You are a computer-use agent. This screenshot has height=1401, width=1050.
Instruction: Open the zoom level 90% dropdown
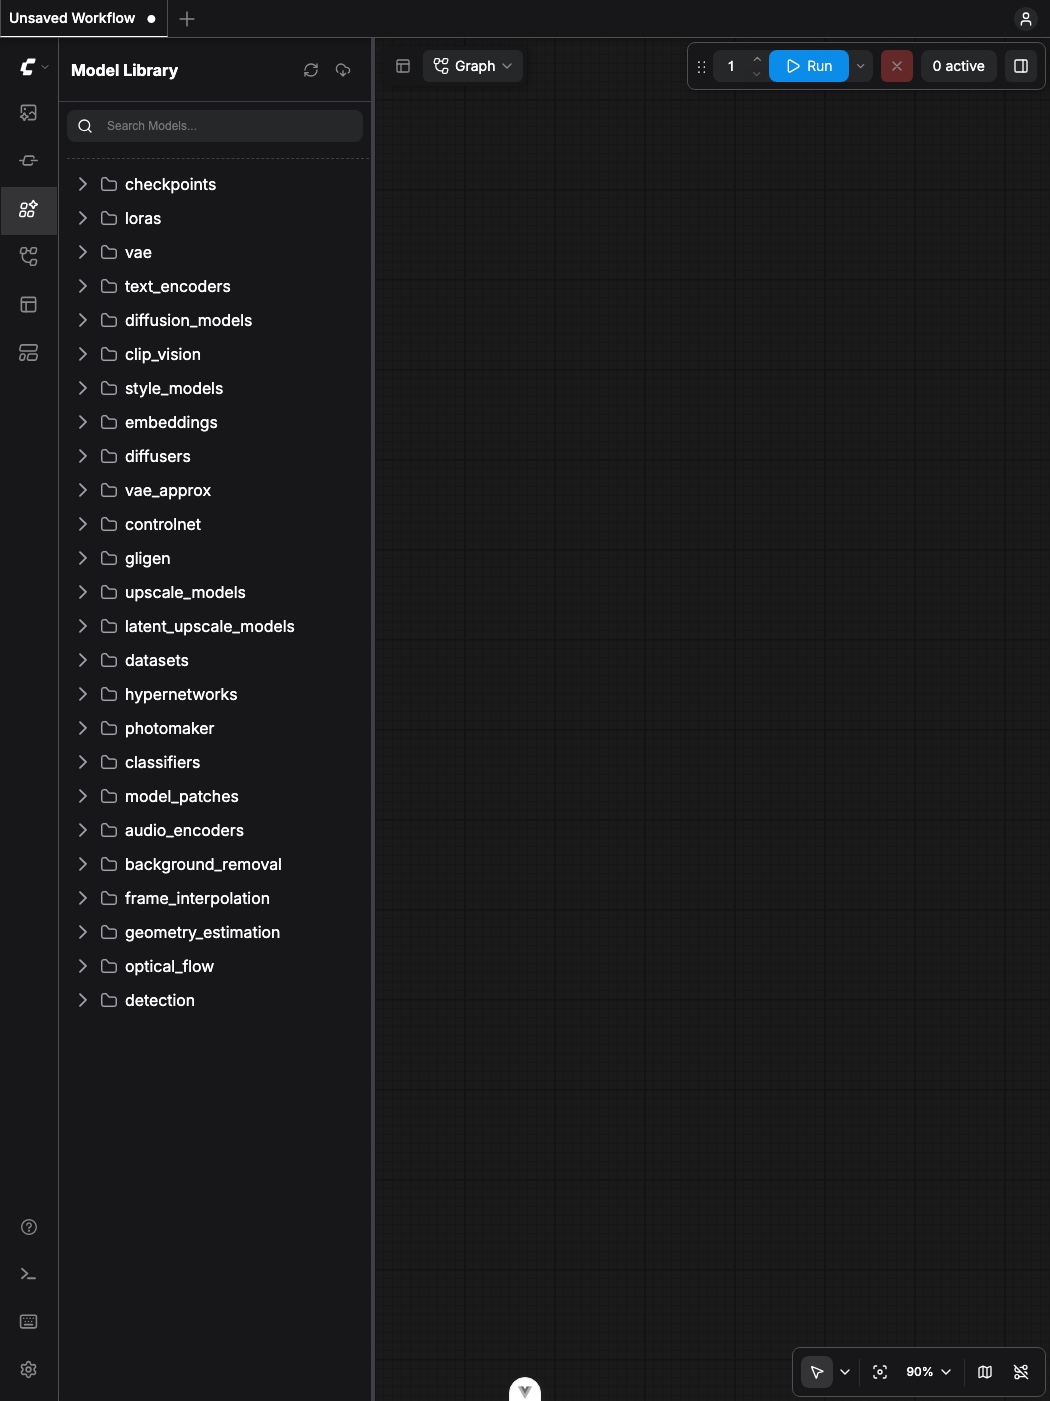point(928,1372)
